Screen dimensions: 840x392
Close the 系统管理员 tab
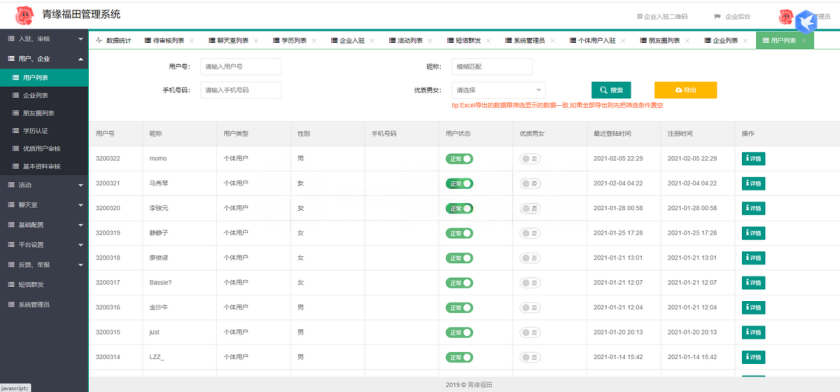[x=552, y=41]
